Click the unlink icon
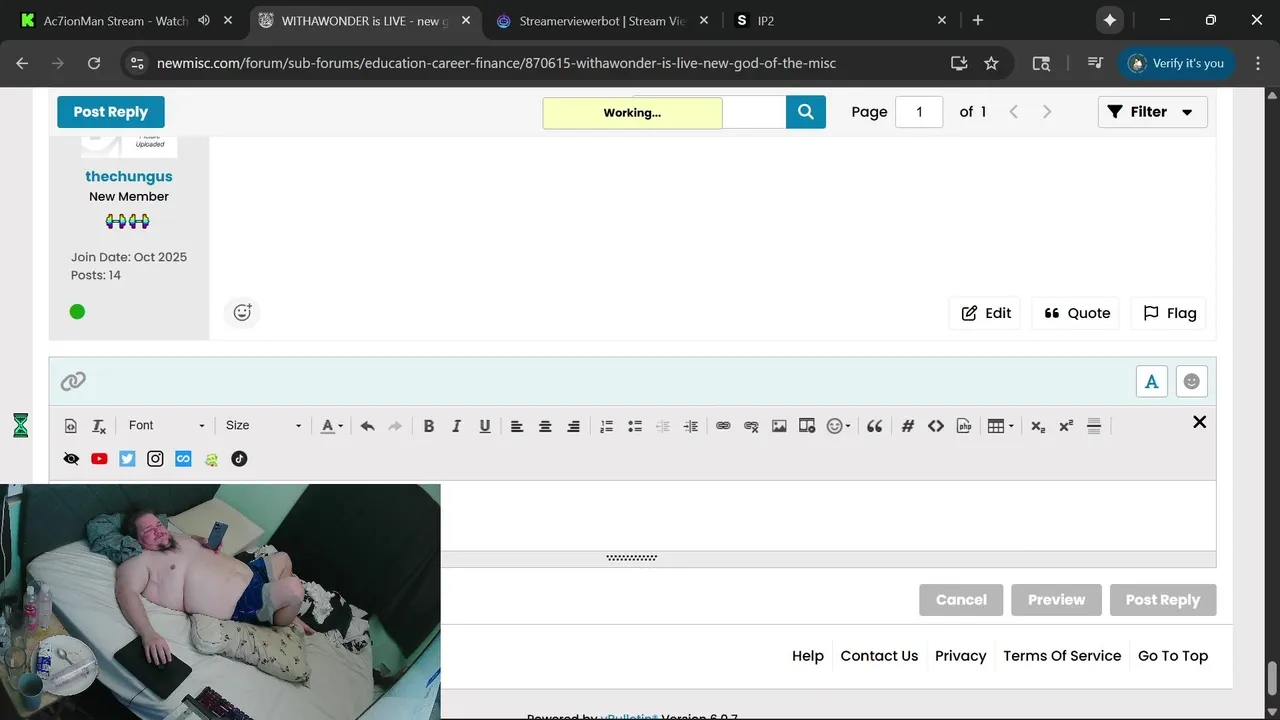1280x720 pixels. click(x=751, y=426)
